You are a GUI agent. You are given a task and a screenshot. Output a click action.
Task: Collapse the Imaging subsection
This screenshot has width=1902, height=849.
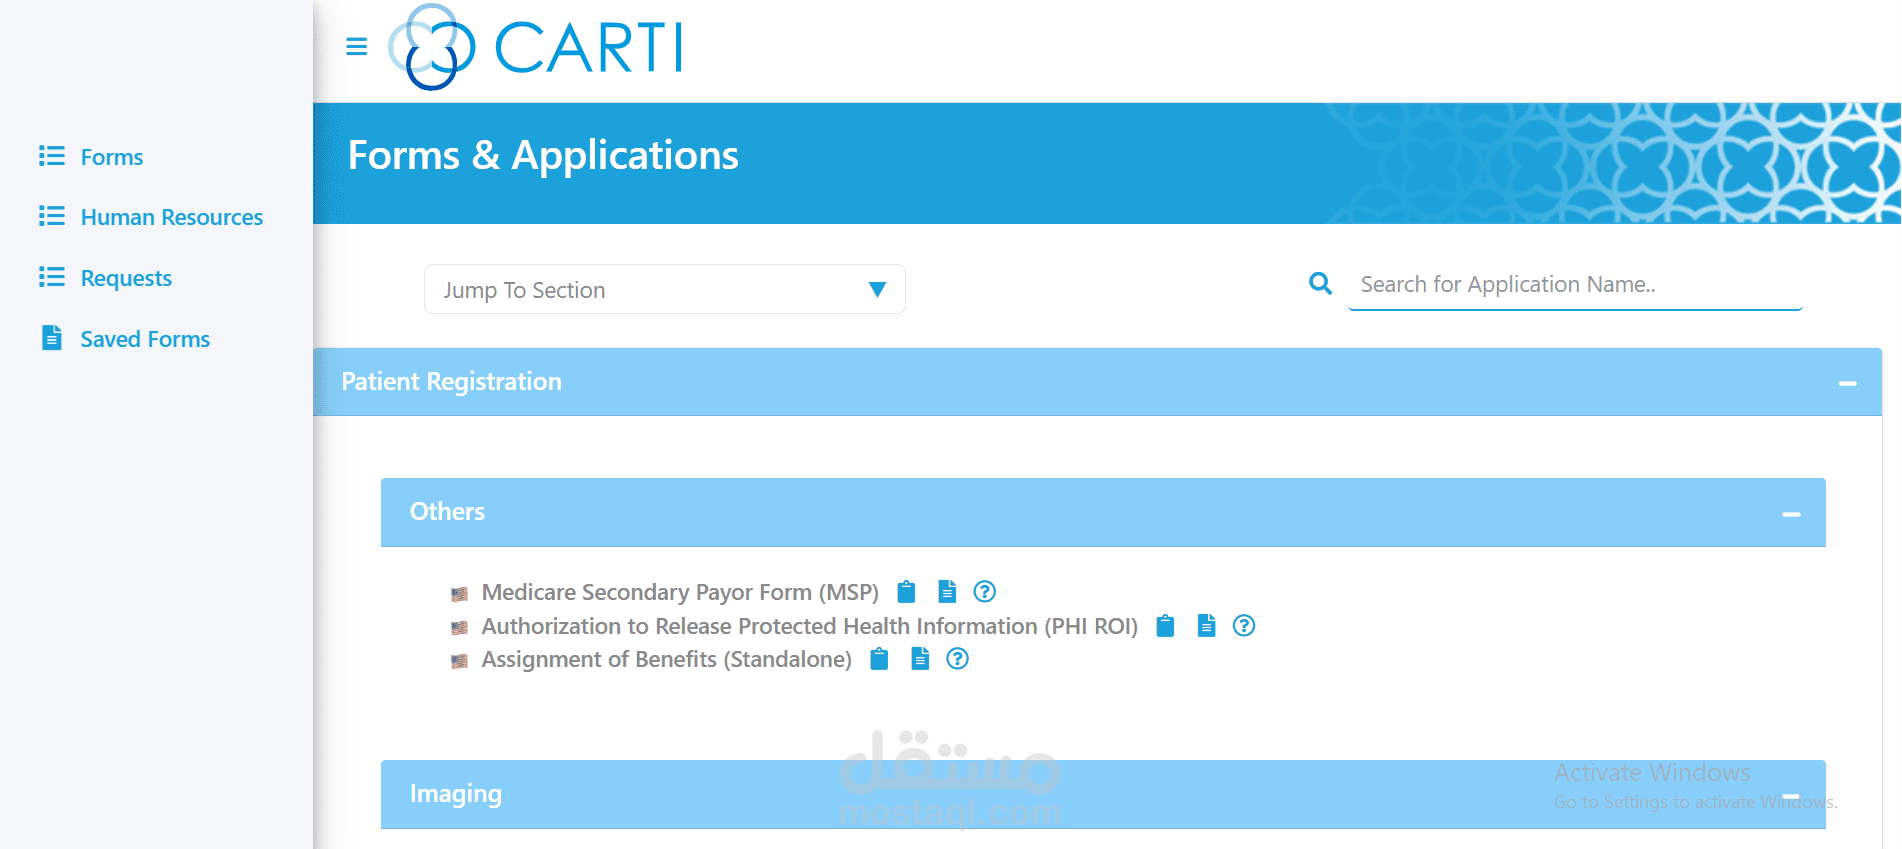tap(1791, 797)
